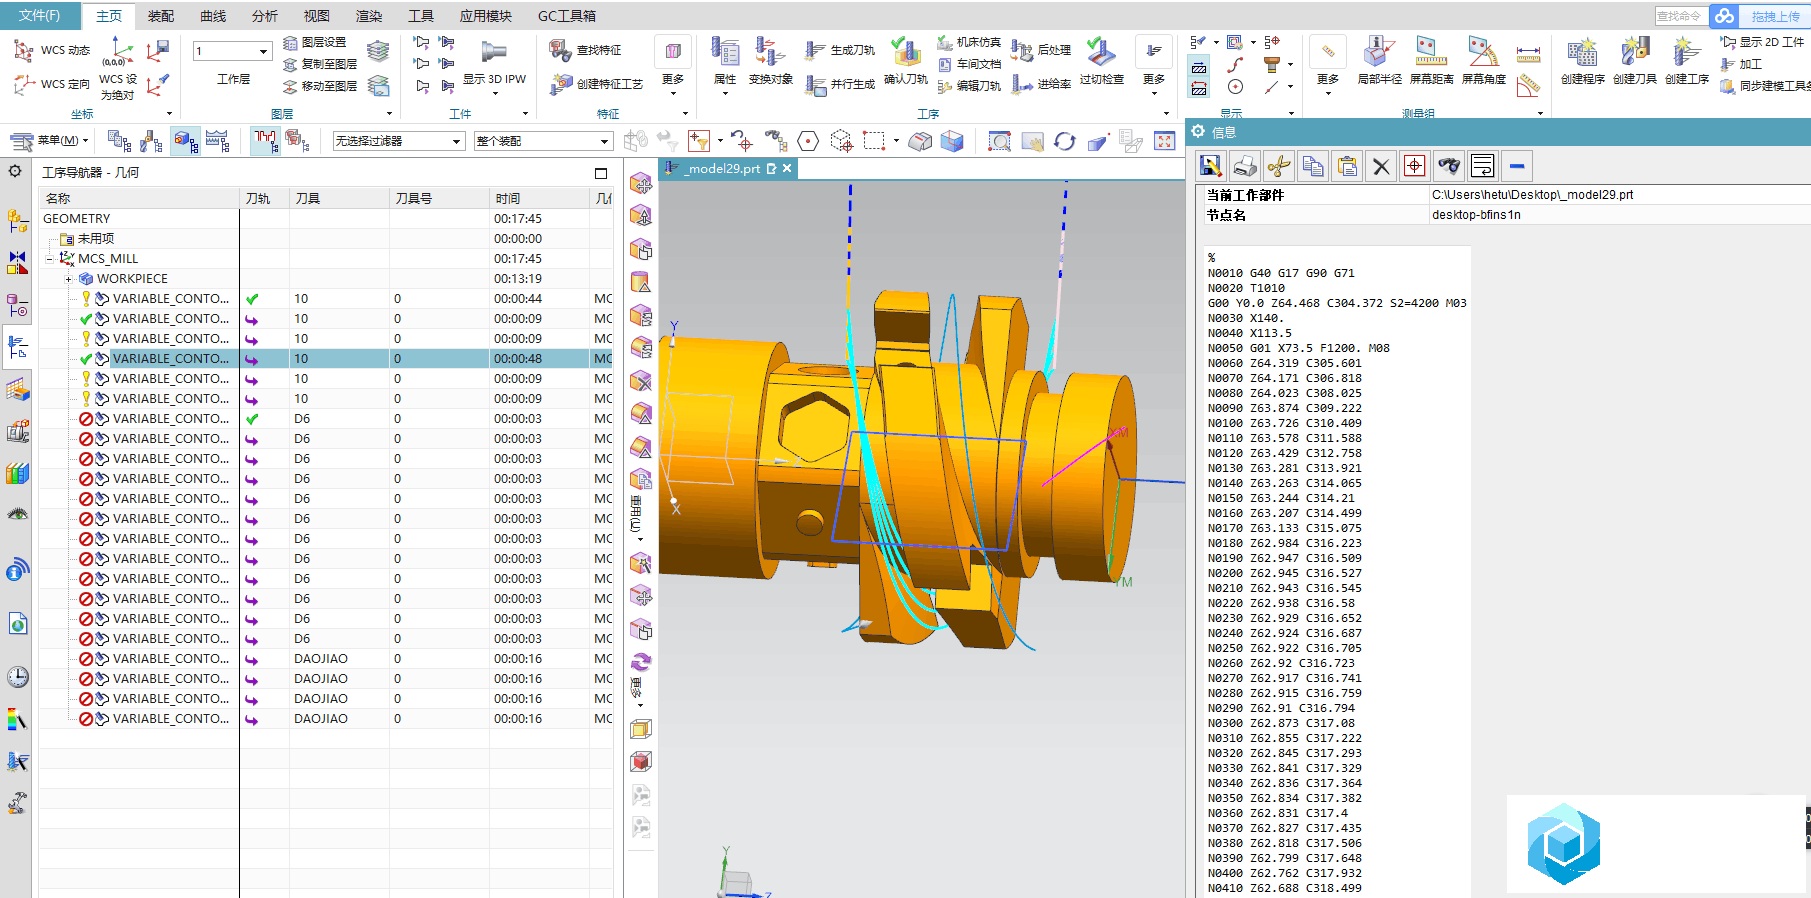The height and width of the screenshot is (898, 1811).
Task: Switch to 曲线 ribbon tab
Action: pyautogui.click(x=213, y=16)
